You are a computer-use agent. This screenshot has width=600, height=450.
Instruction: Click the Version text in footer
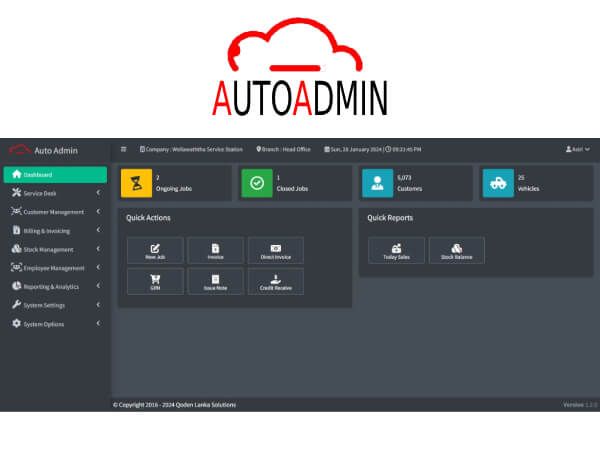pyautogui.click(x=580, y=404)
